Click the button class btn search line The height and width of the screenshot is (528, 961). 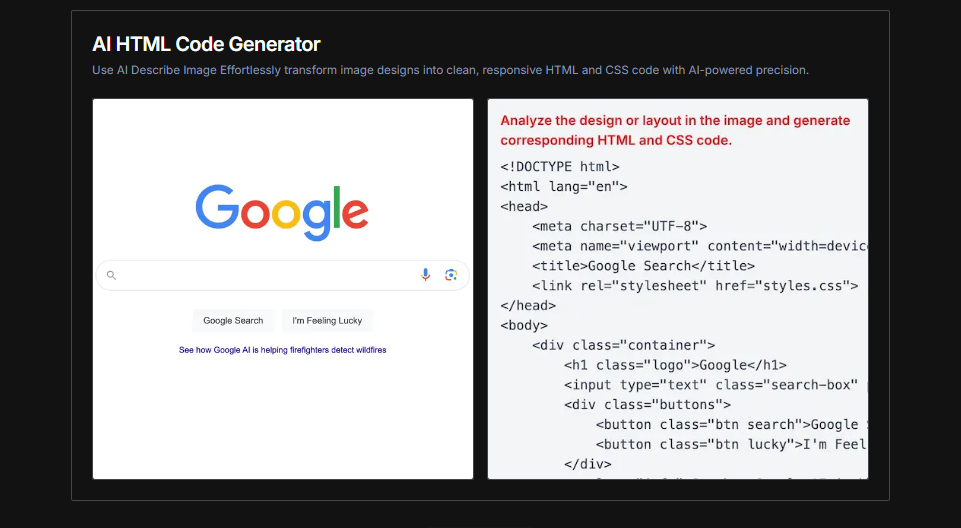tap(731, 424)
